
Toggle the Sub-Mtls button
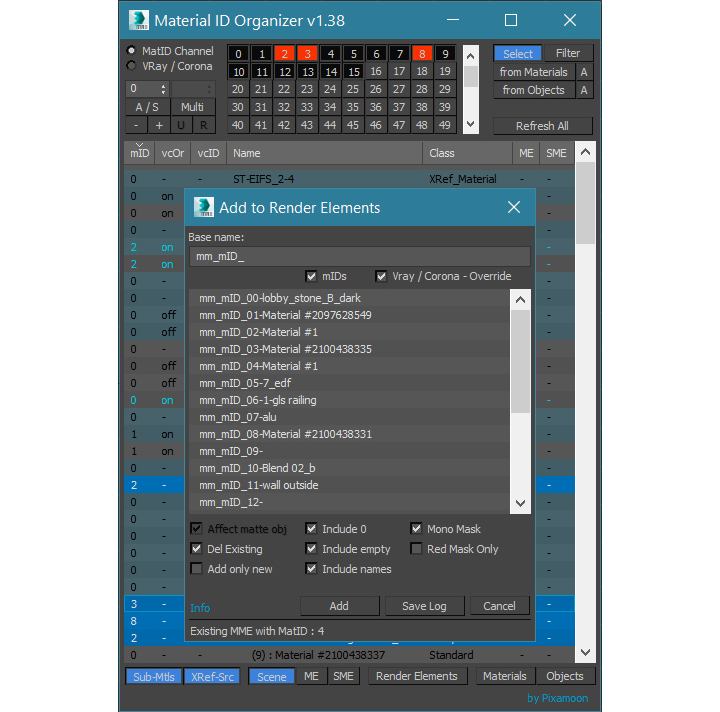tap(154, 677)
